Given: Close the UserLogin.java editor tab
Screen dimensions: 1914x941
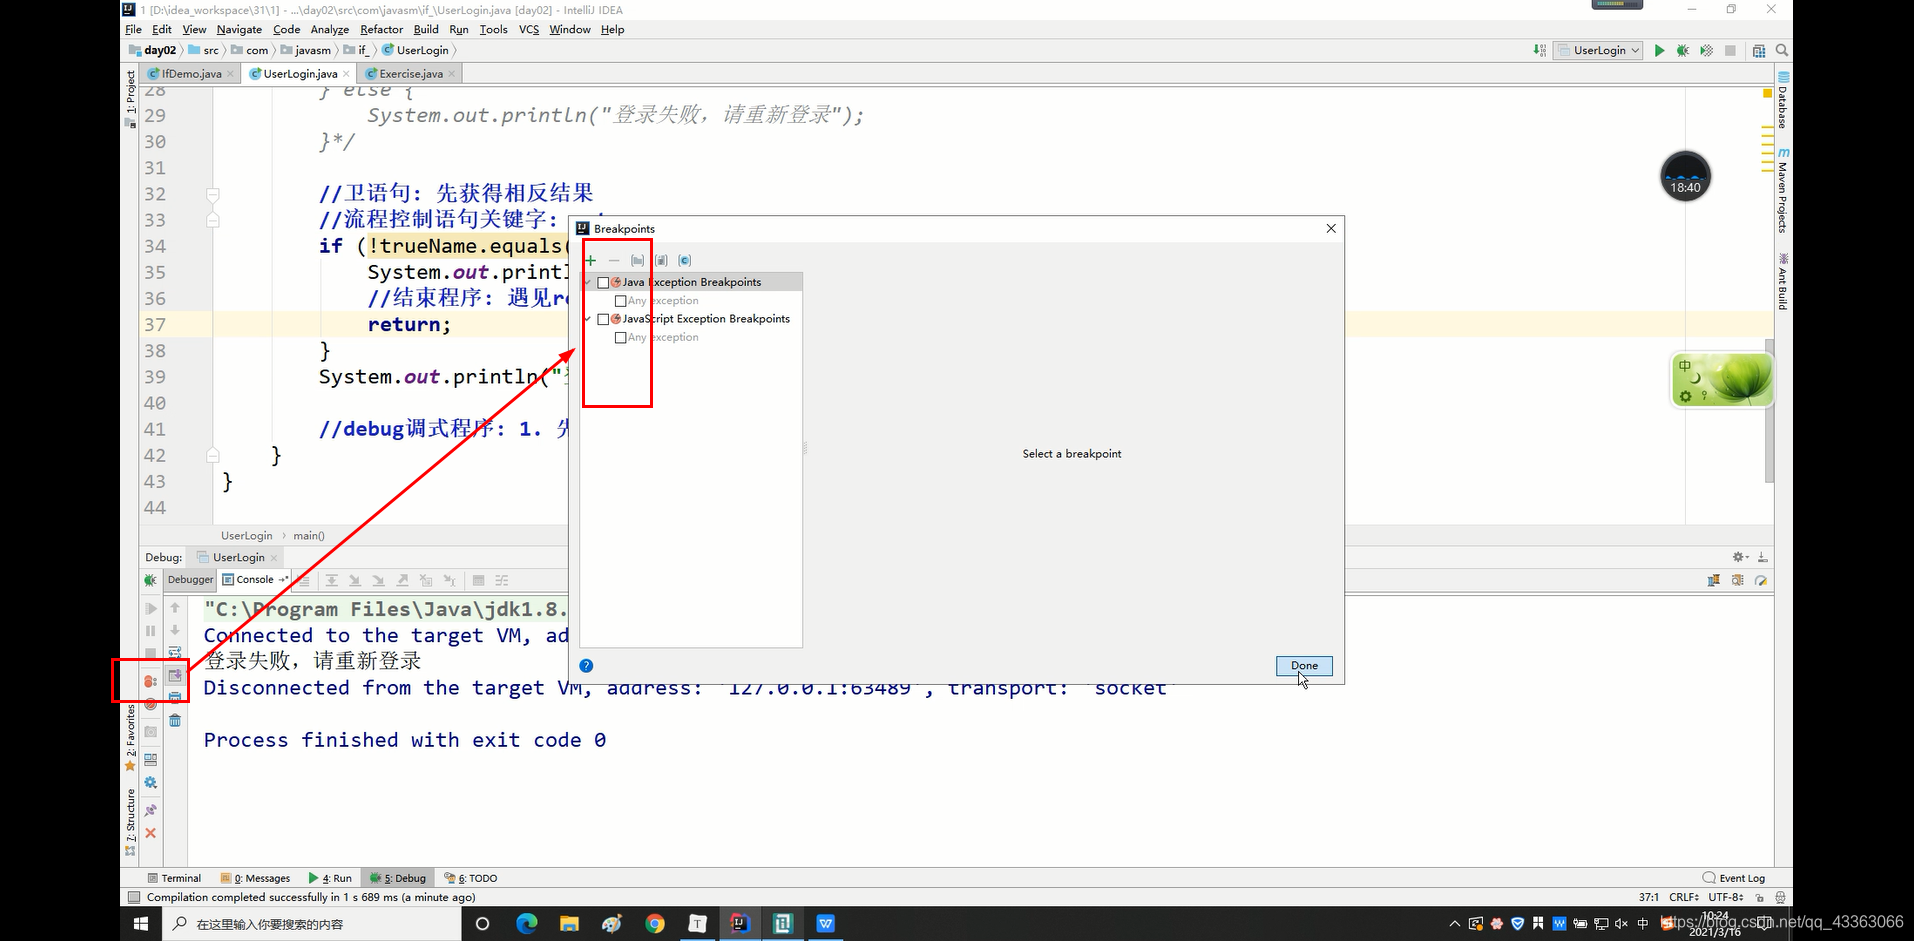Looking at the screenshot, I should [x=347, y=74].
